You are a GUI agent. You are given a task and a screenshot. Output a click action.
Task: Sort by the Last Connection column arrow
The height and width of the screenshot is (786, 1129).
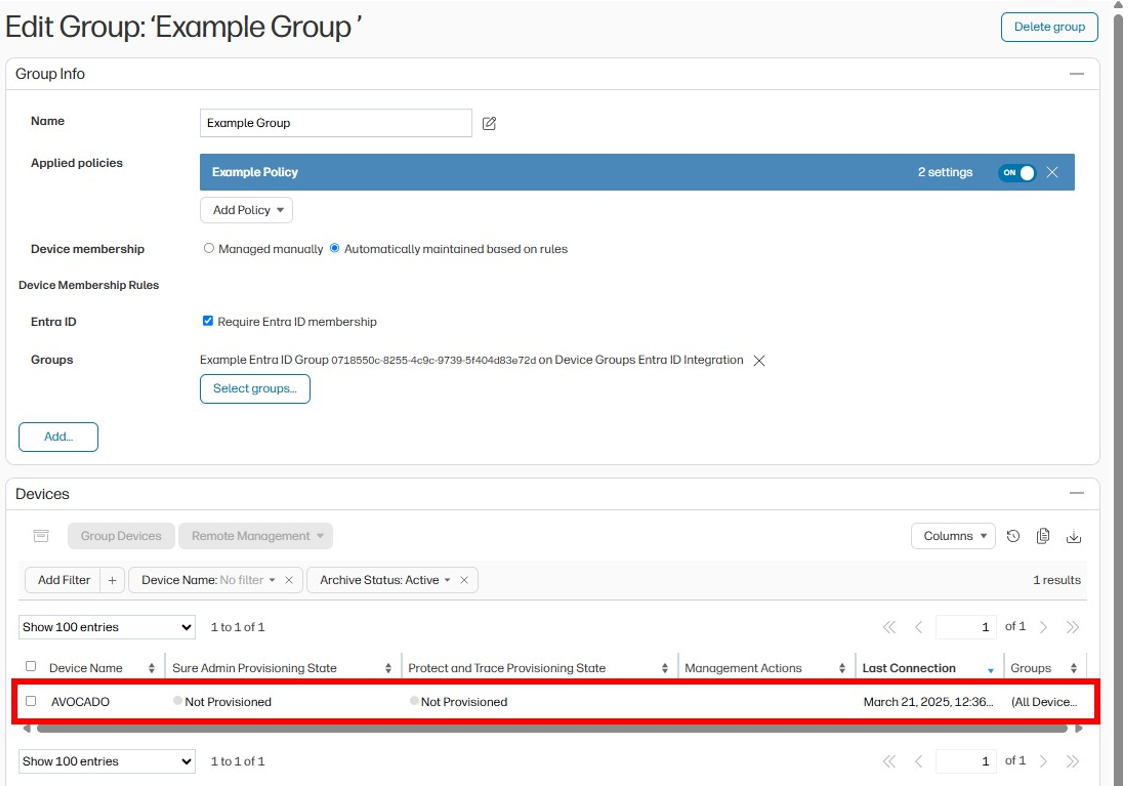click(x=990, y=668)
